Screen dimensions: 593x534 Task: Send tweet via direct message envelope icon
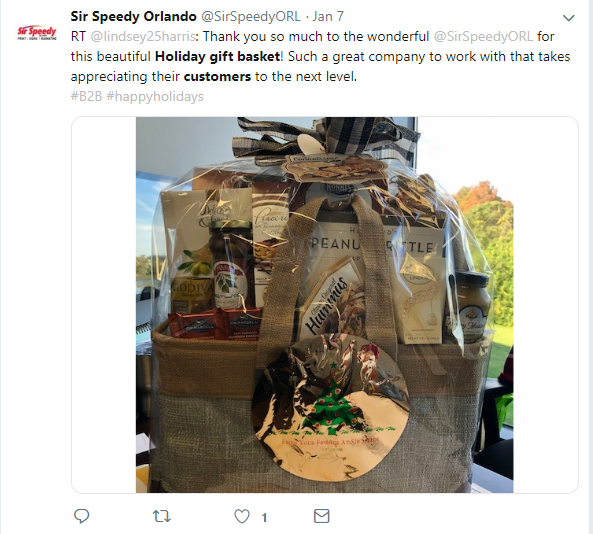[x=322, y=516]
